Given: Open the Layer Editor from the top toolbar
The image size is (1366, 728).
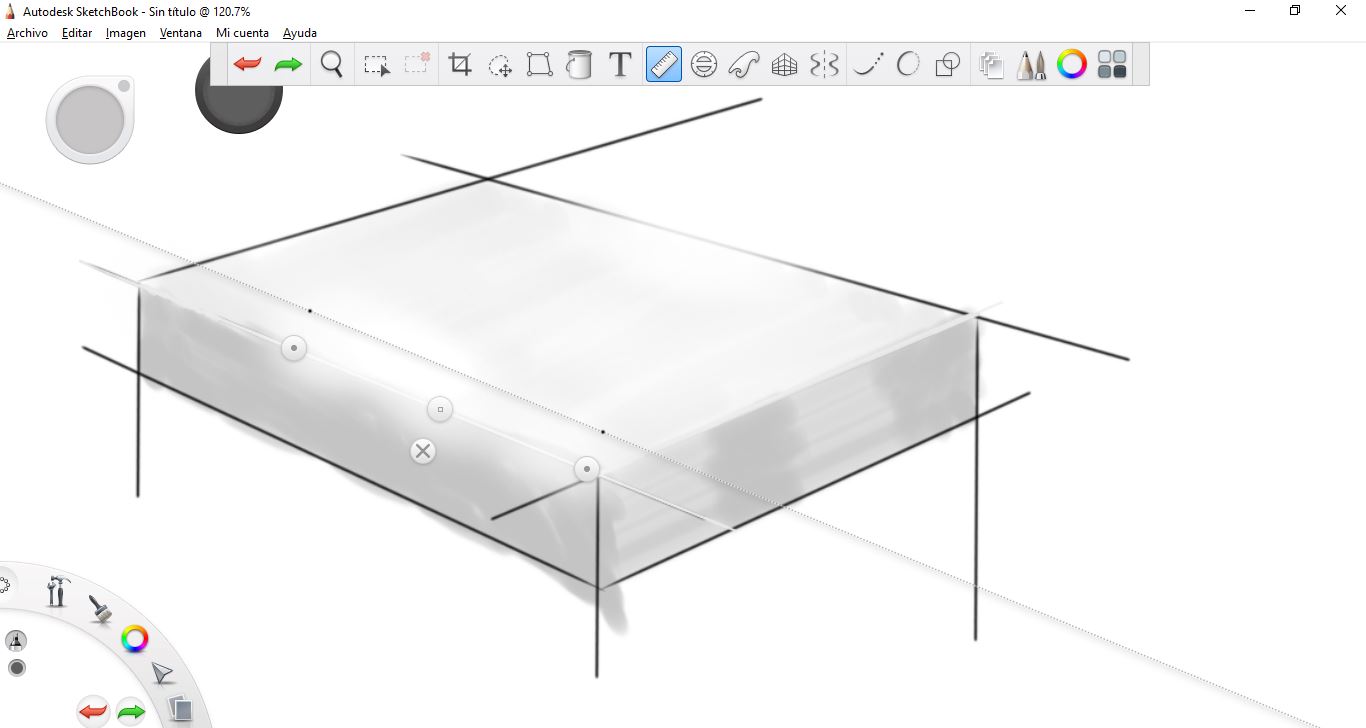Looking at the screenshot, I should (991, 65).
